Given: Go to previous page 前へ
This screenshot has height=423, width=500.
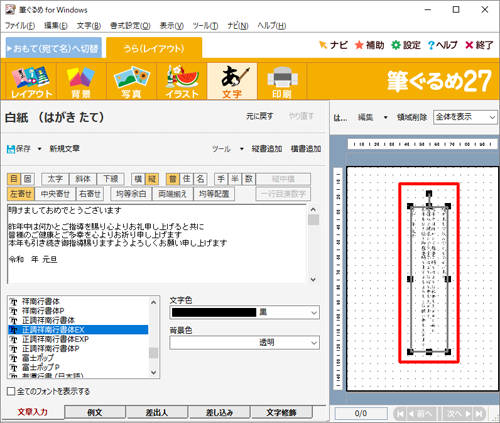Looking at the screenshot, I should (x=420, y=414).
